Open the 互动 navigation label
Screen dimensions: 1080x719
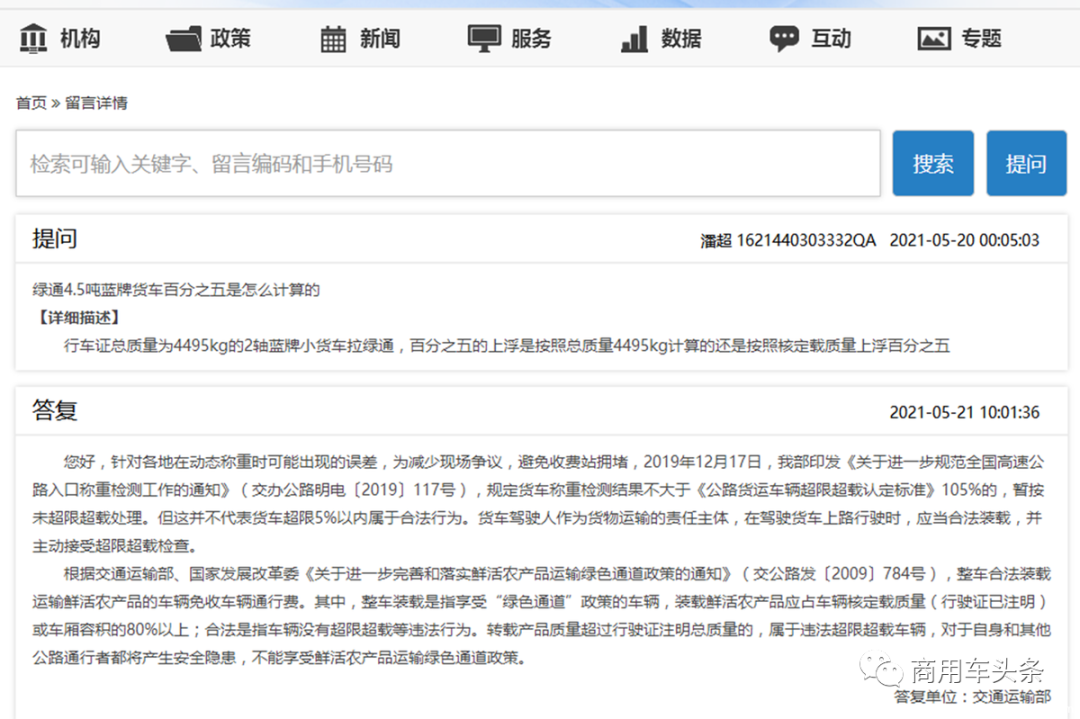click(831, 39)
